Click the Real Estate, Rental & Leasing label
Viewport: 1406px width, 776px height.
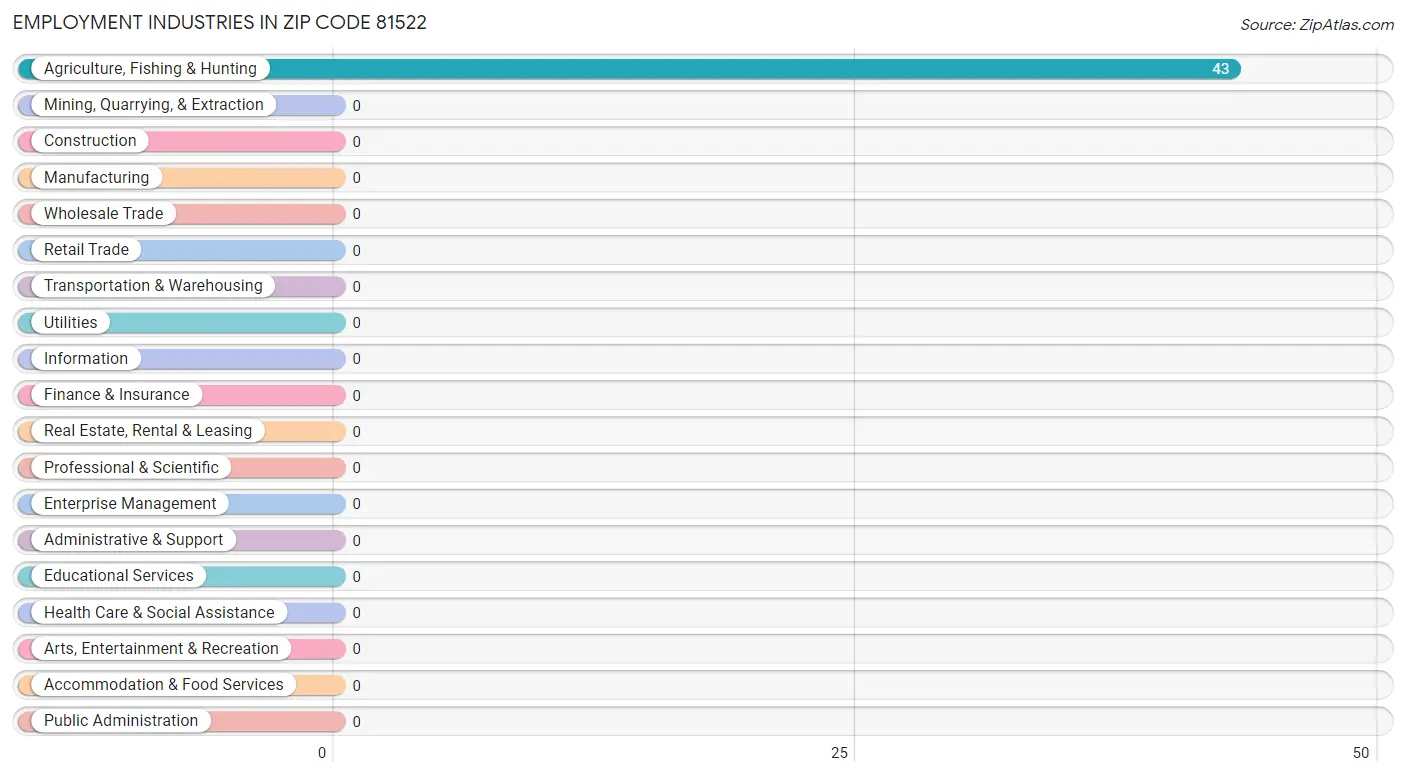pyautogui.click(x=148, y=431)
